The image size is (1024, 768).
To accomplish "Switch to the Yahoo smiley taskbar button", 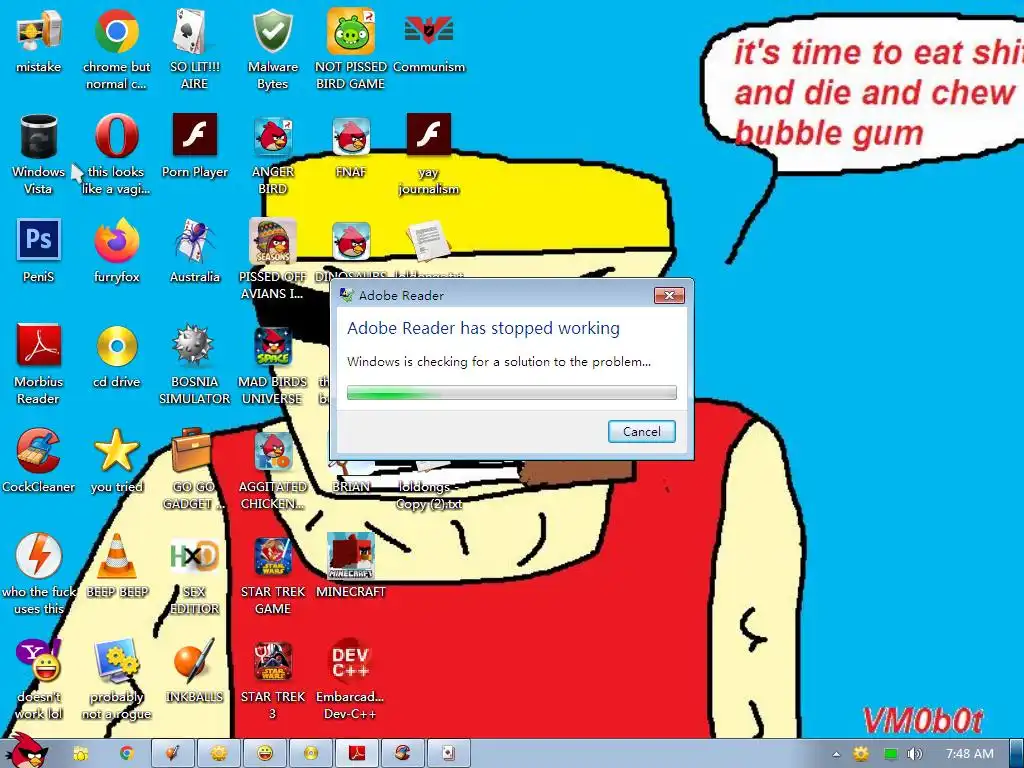I will pos(264,754).
